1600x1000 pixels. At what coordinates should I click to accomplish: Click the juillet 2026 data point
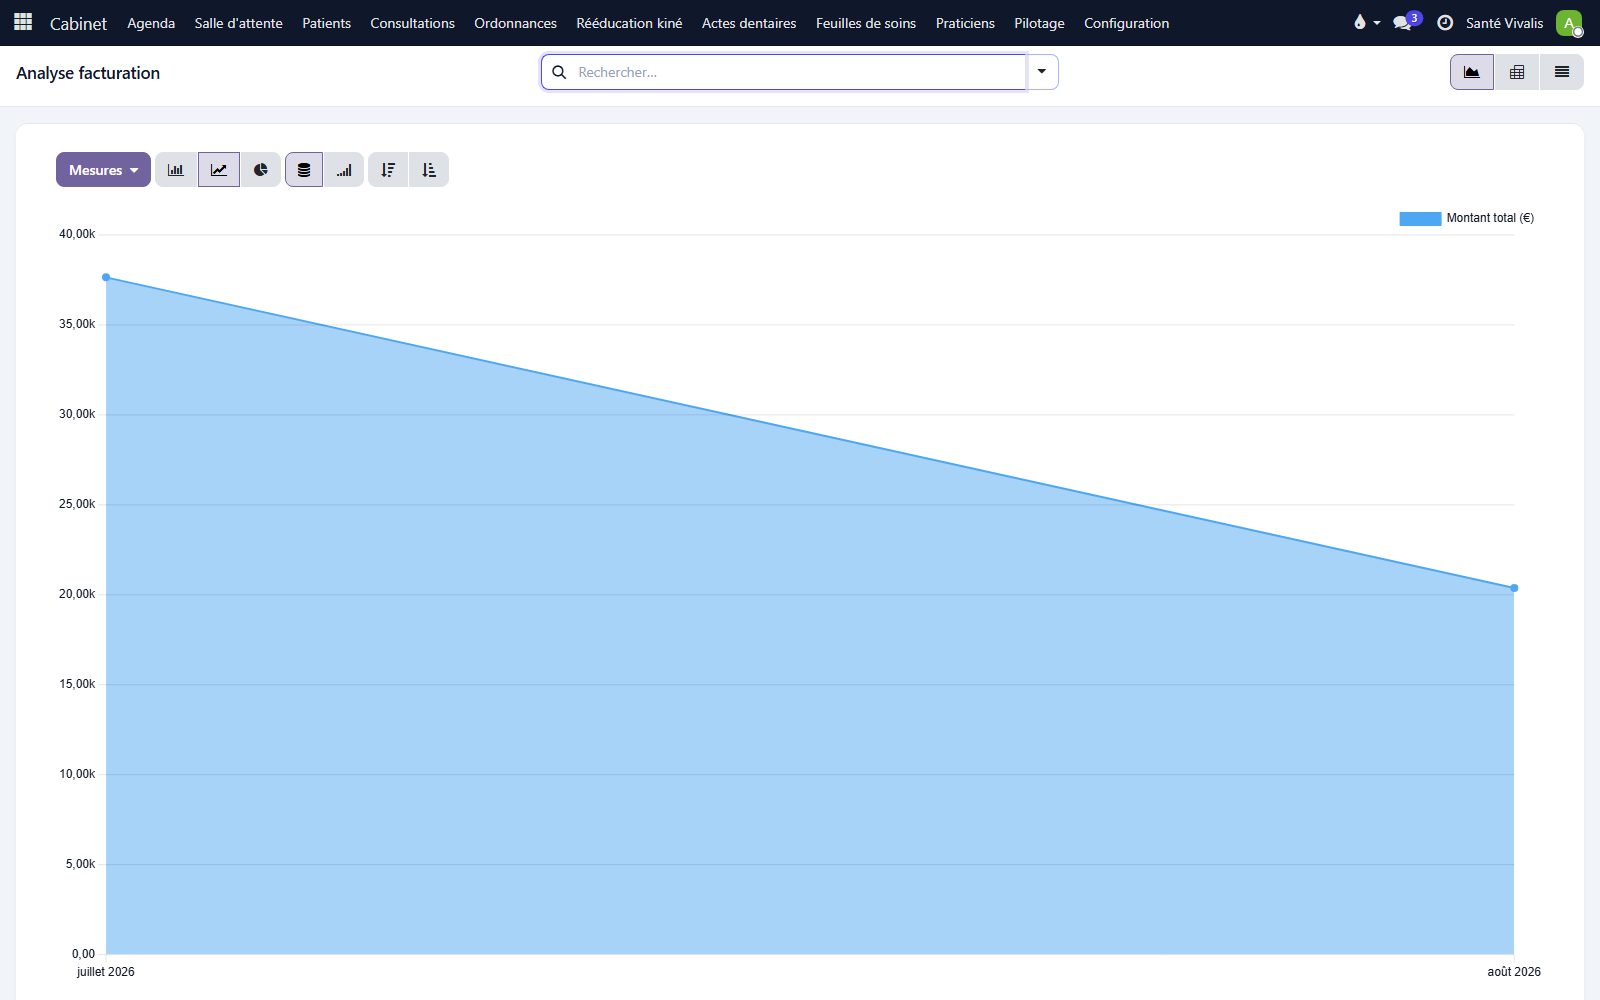[106, 277]
